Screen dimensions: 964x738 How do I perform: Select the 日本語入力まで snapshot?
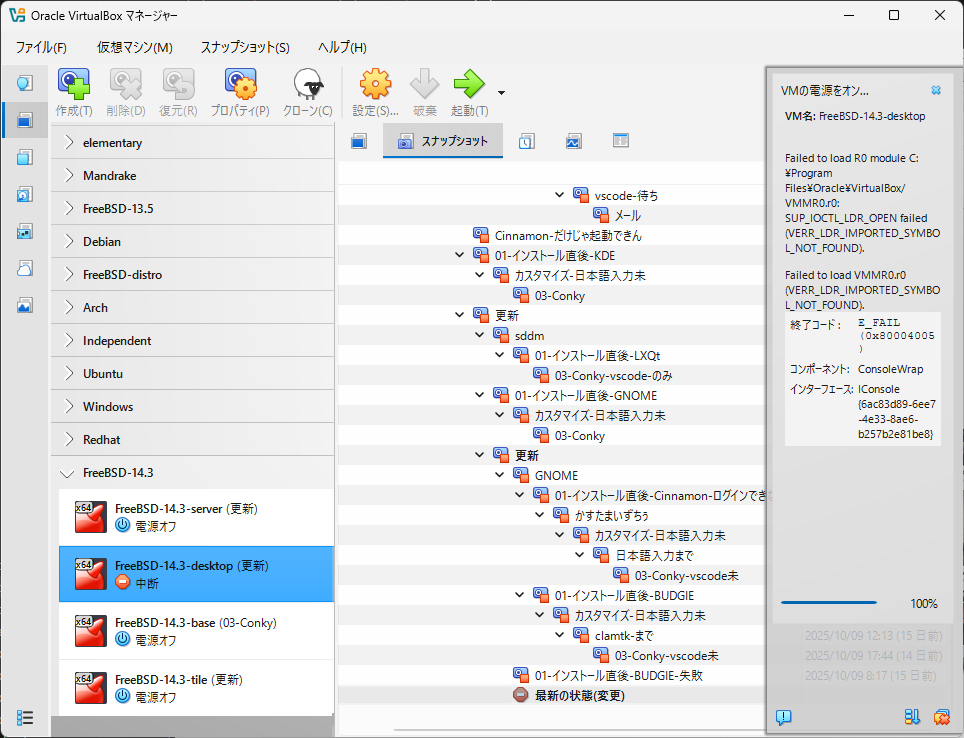click(x=654, y=555)
